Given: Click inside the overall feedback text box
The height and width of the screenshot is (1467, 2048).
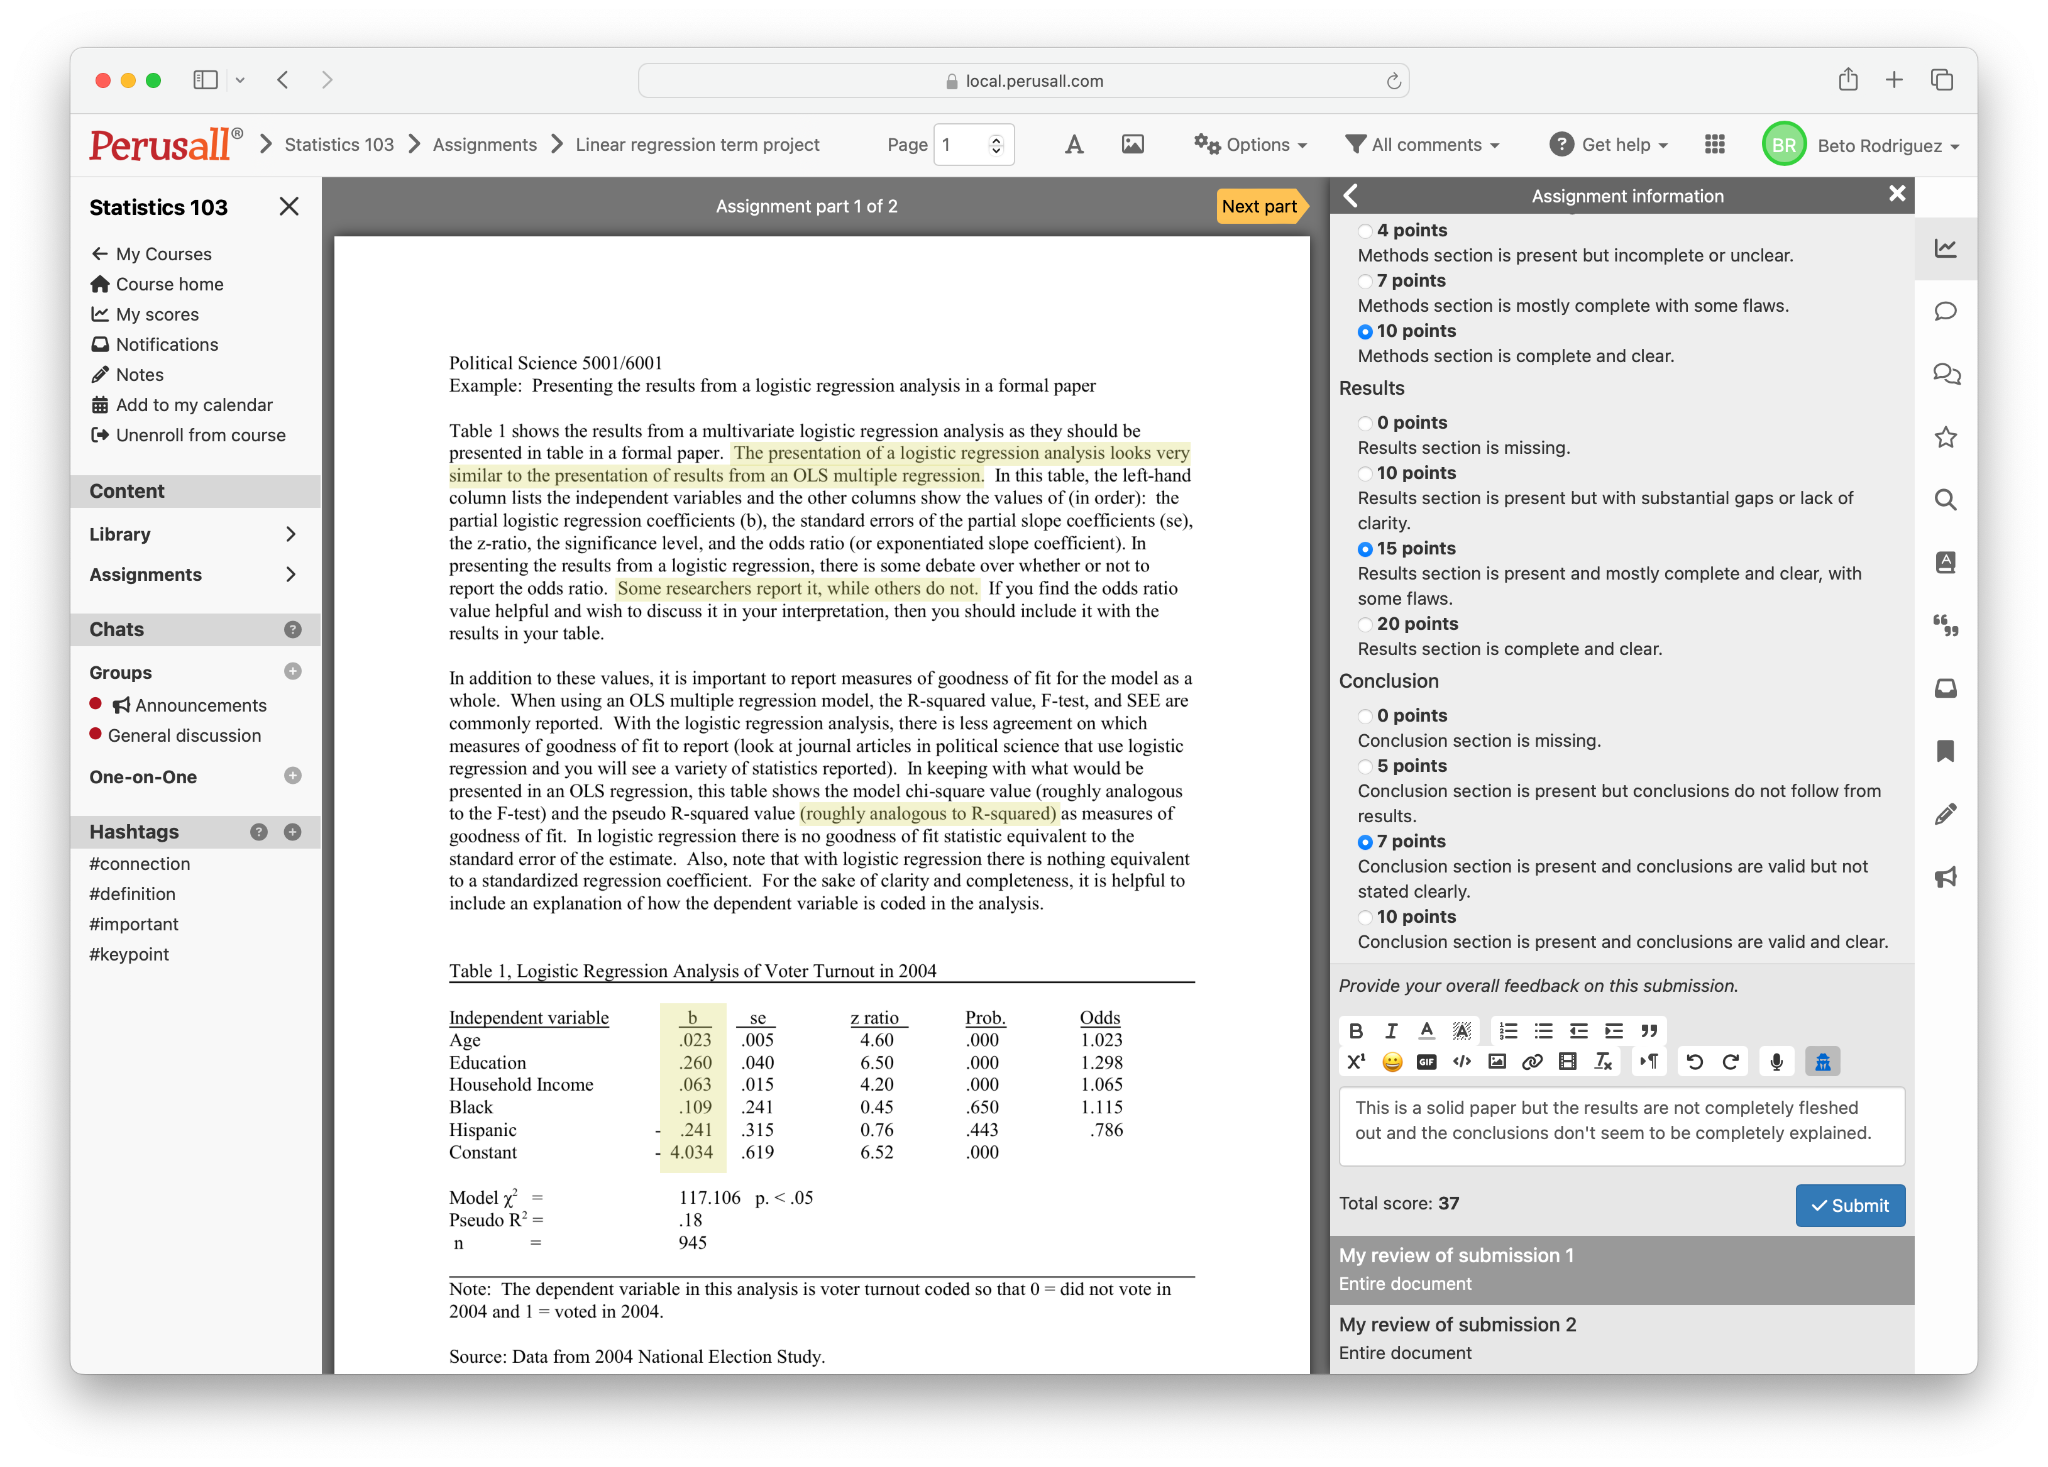Looking at the screenshot, I should [x=1620, y=1126].
